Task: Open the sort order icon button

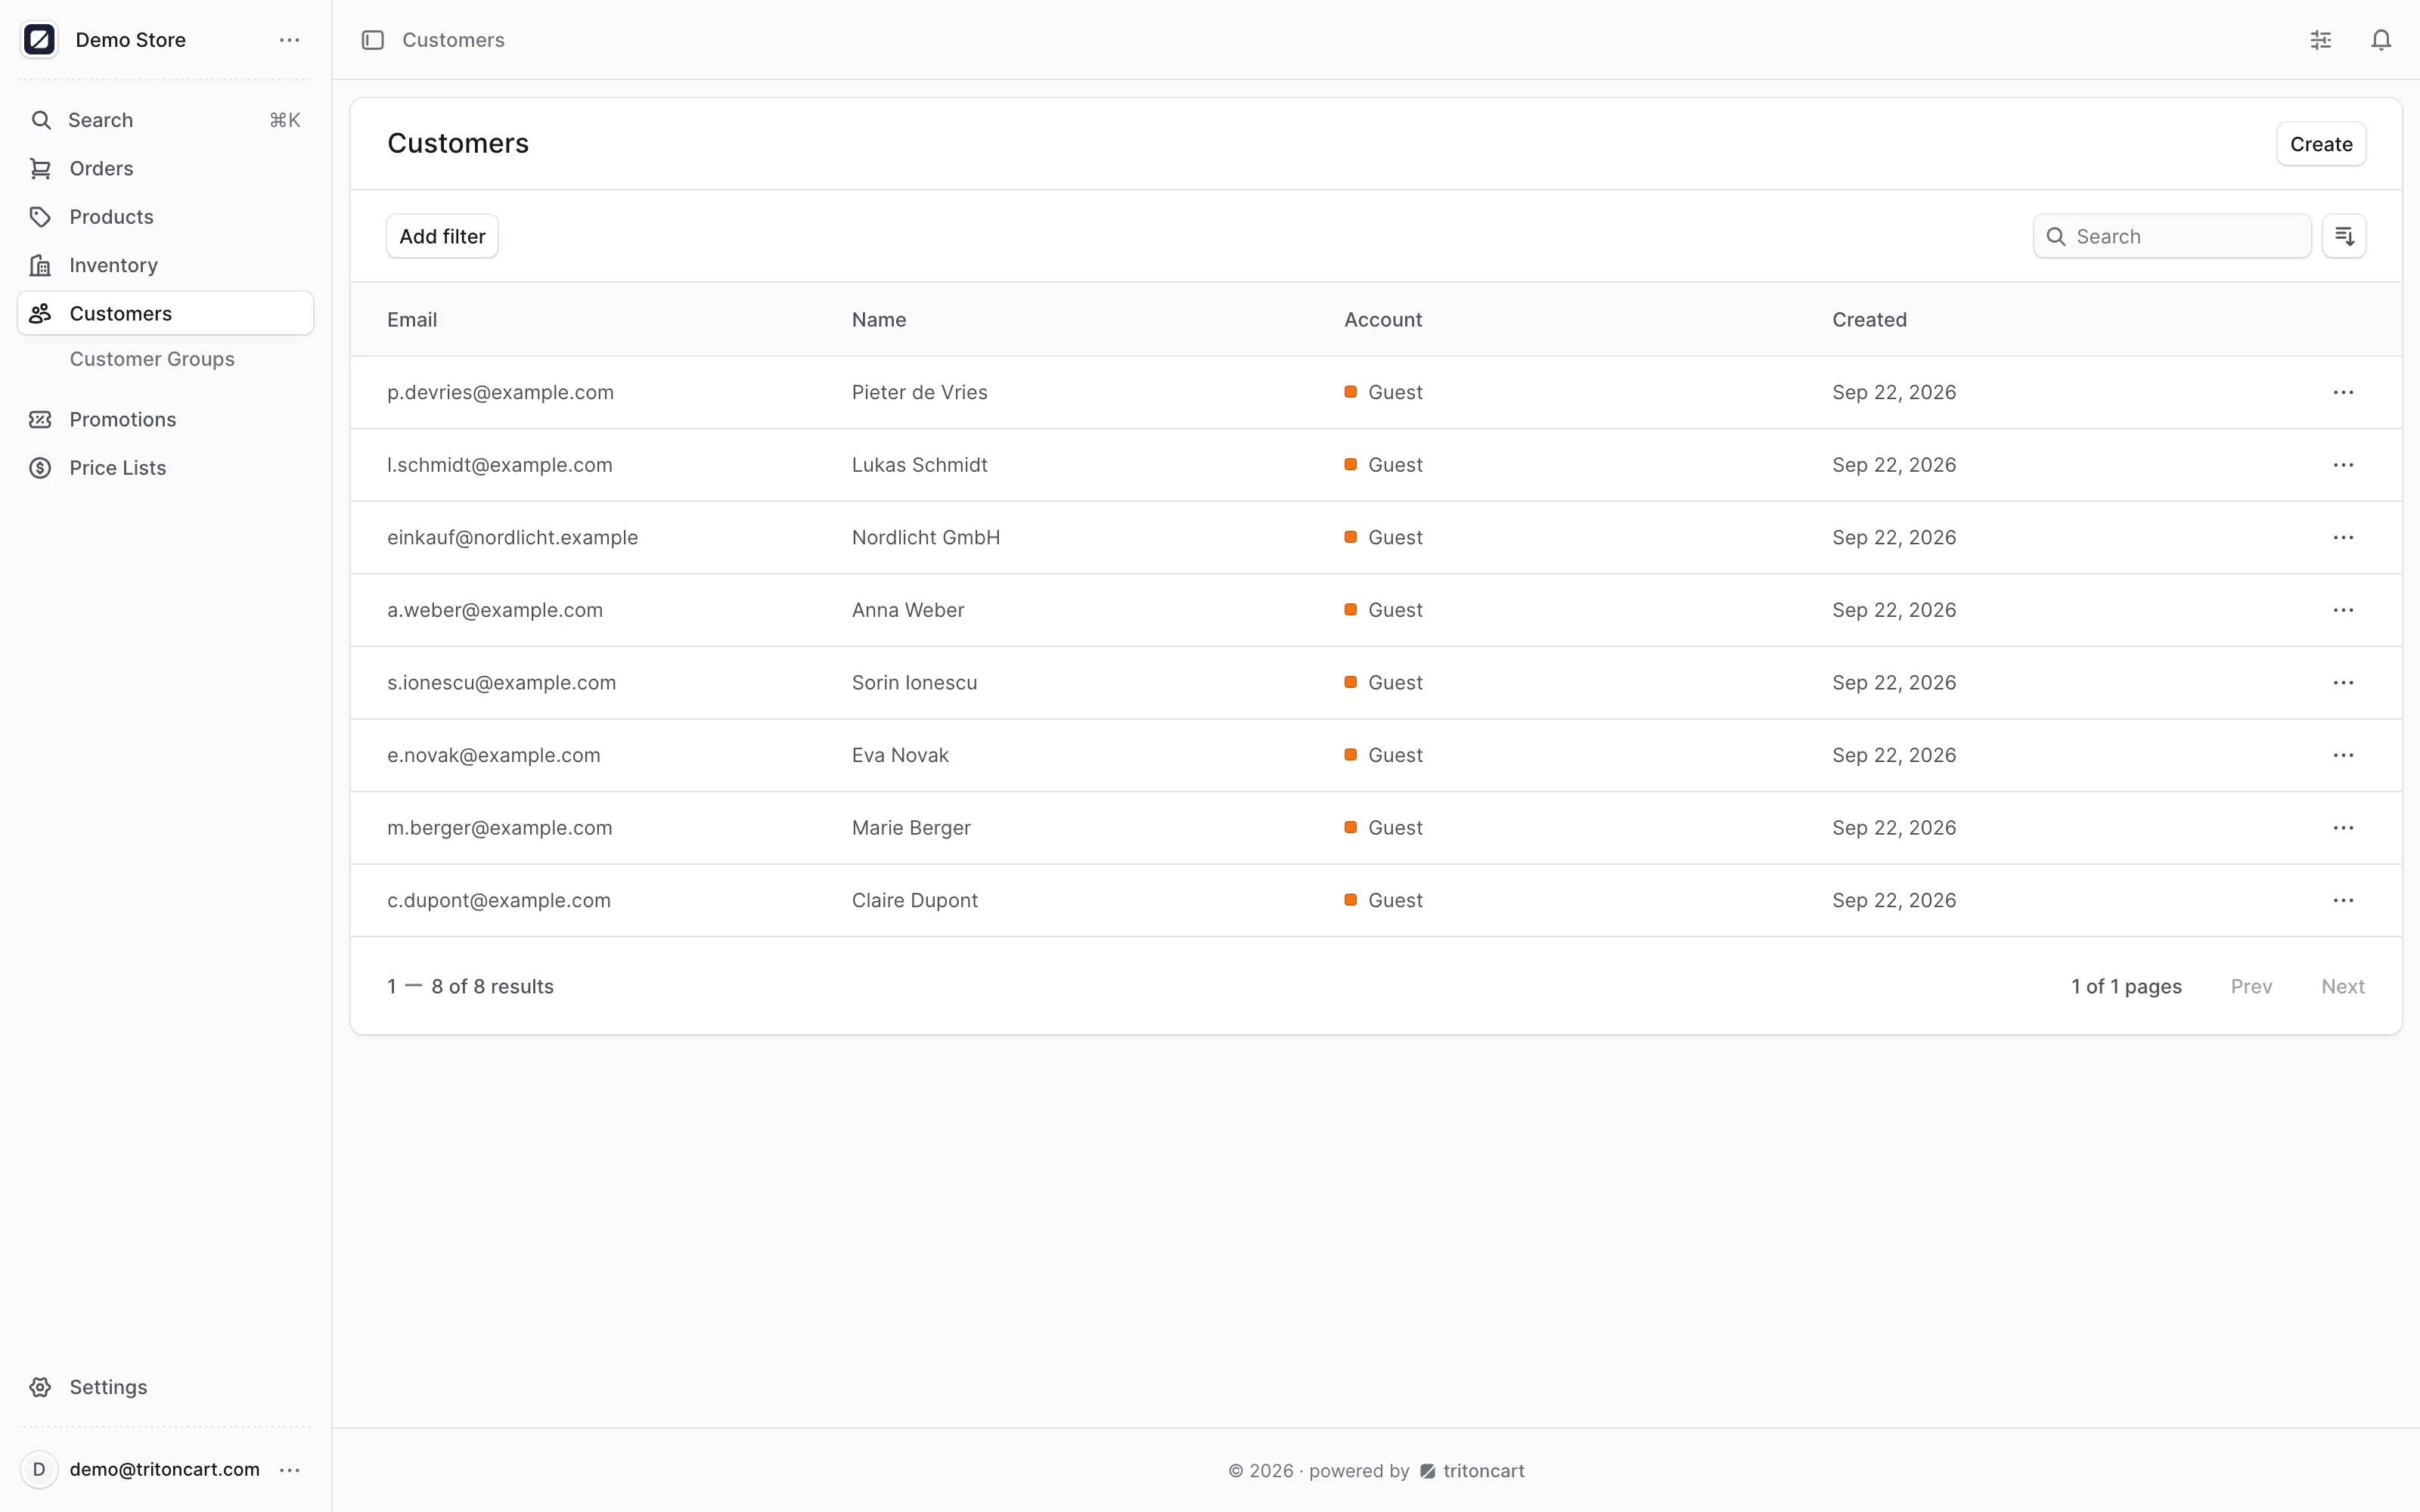Action: coord(2344,236)
